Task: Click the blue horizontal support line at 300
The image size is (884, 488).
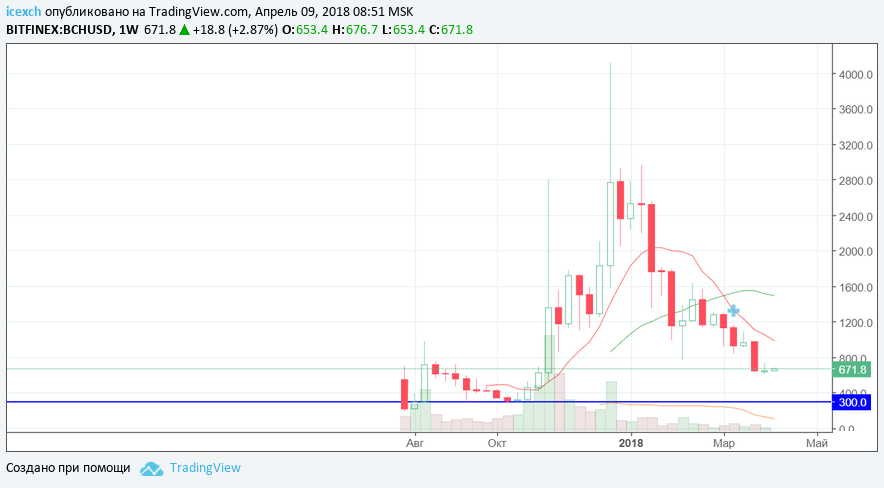Action: [419, 402]
